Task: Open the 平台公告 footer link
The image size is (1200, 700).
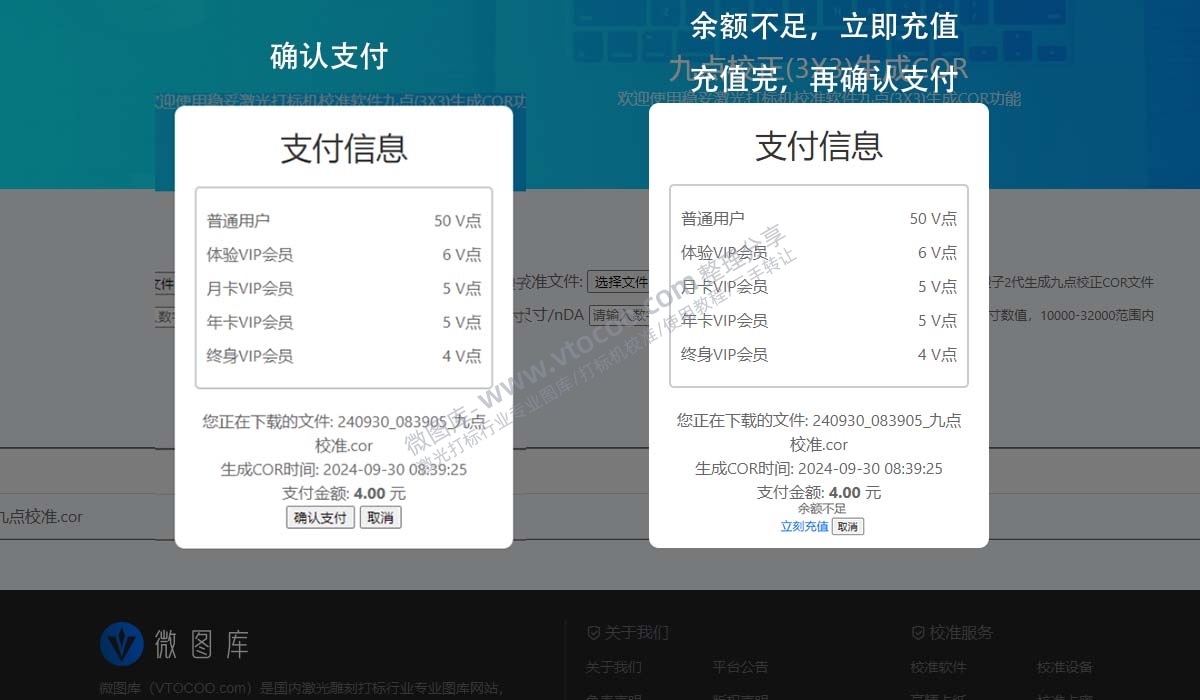Action: pyautogui.click(x=741, y=667)
